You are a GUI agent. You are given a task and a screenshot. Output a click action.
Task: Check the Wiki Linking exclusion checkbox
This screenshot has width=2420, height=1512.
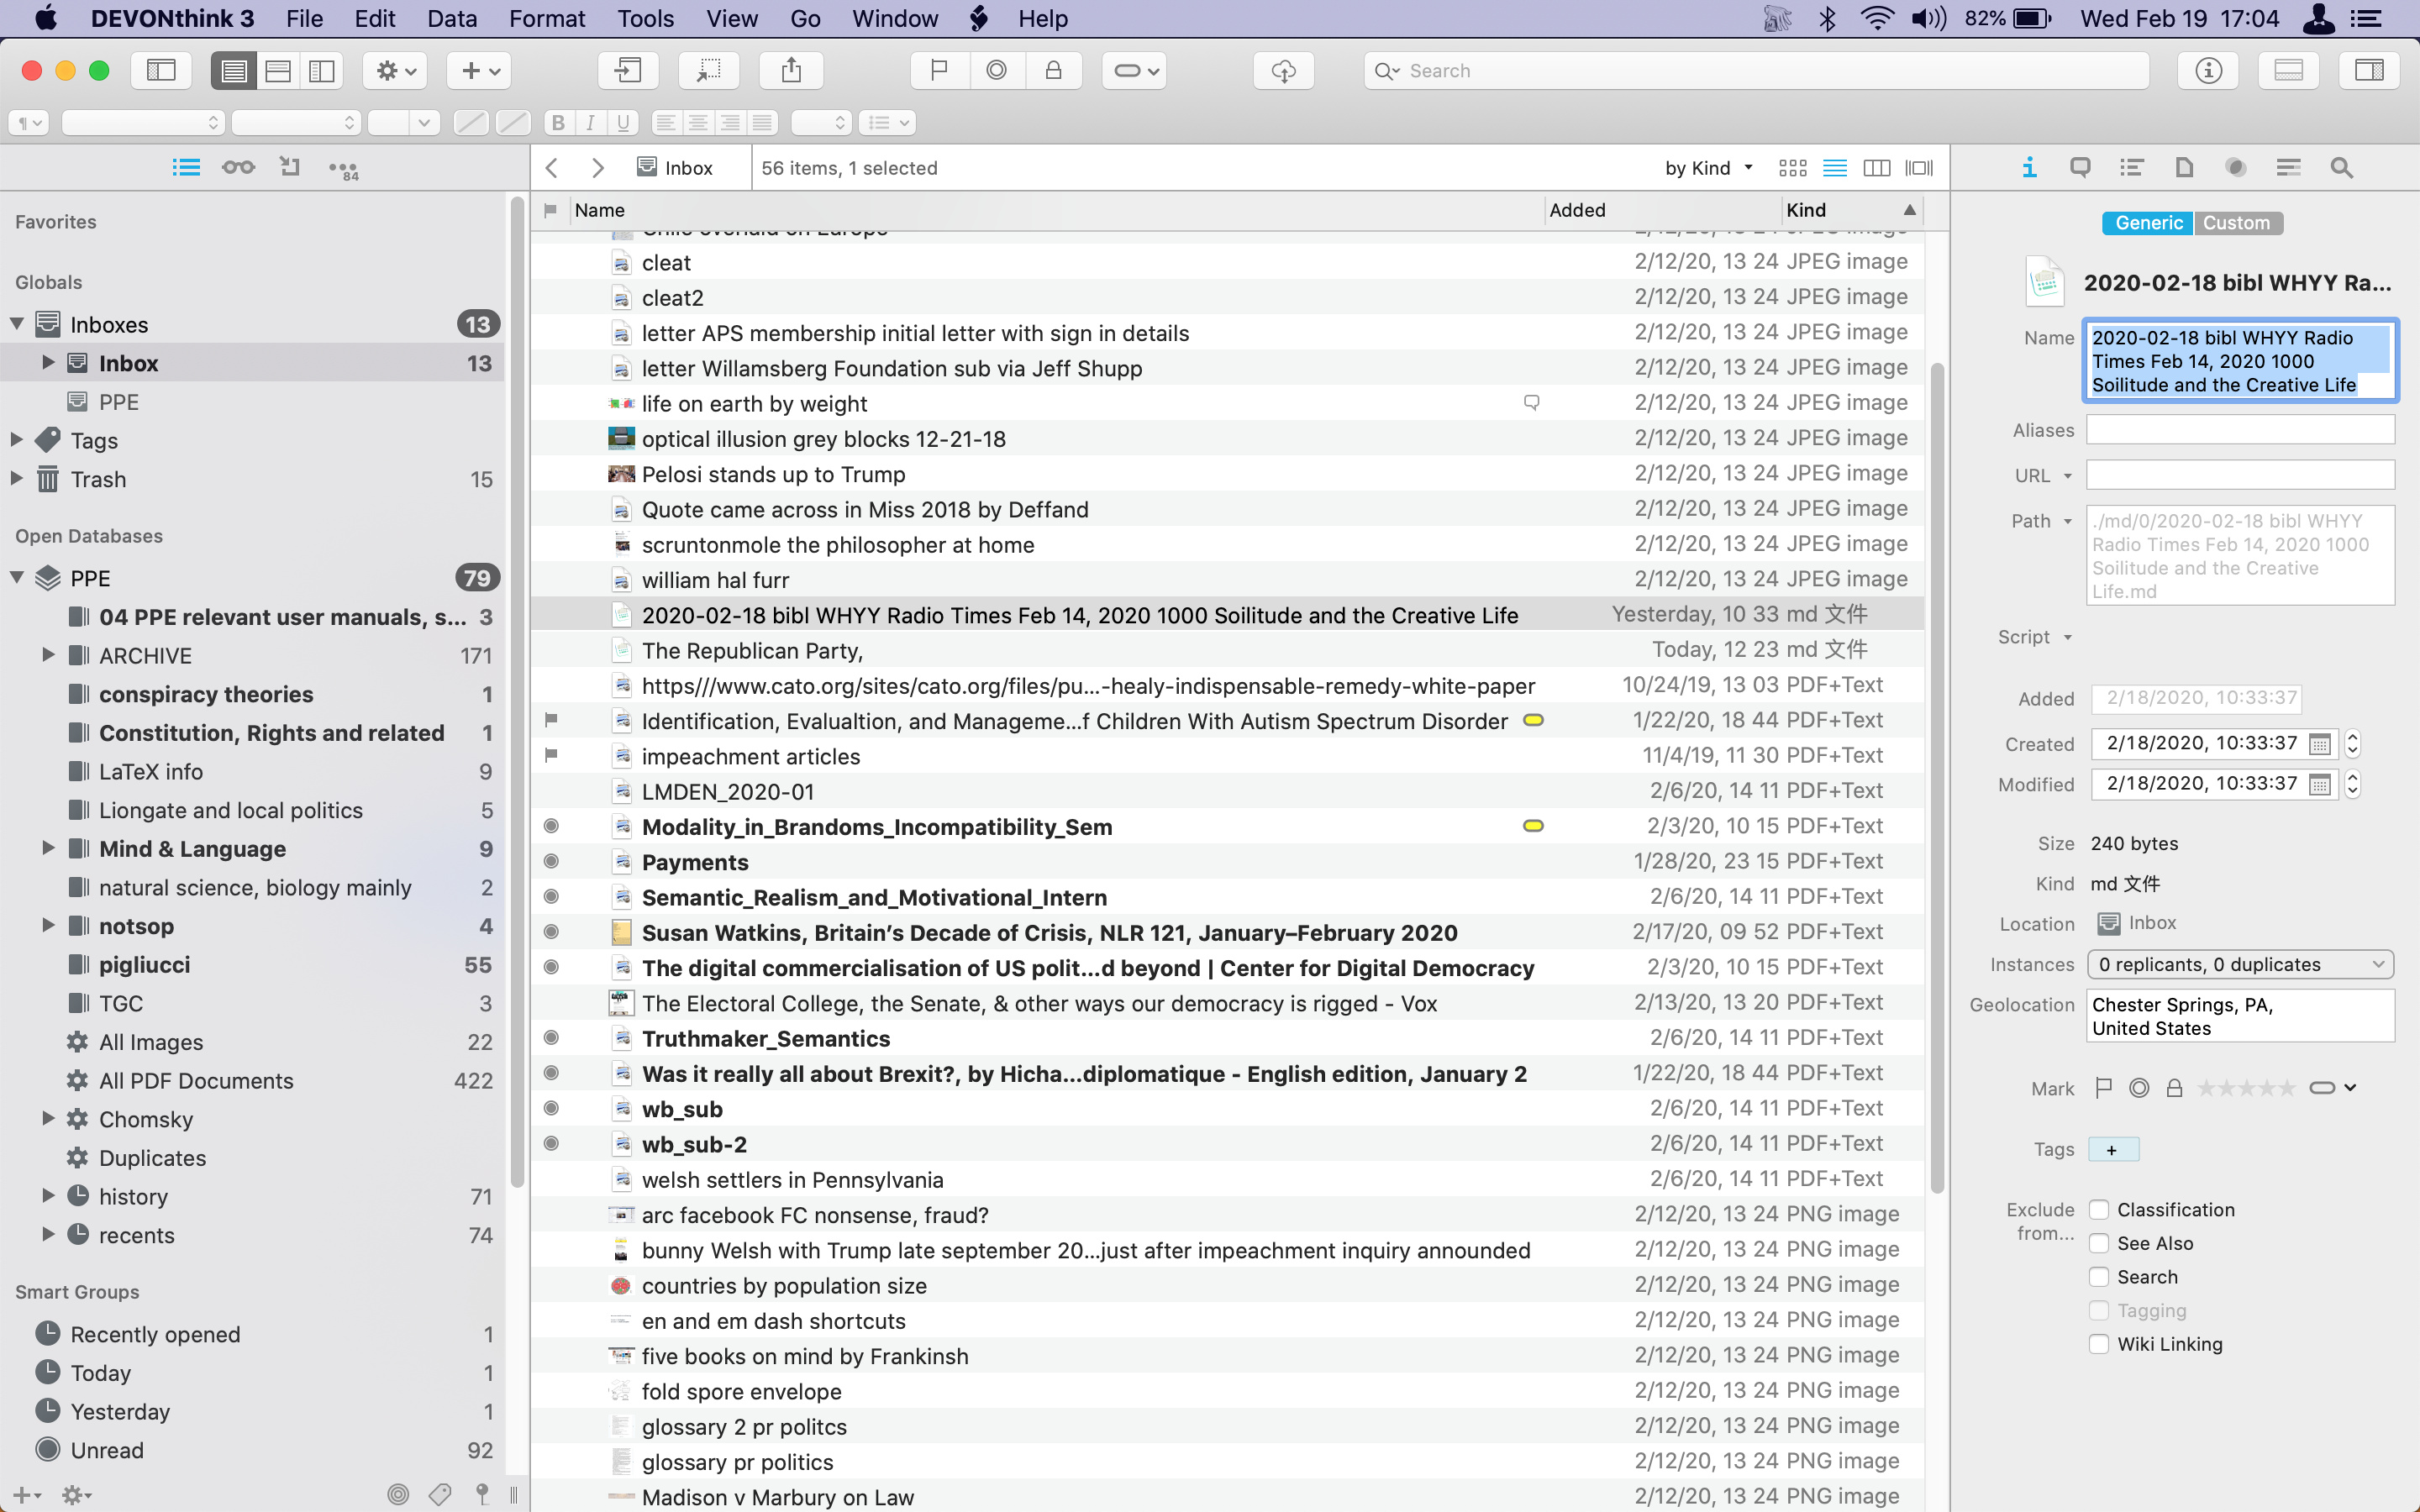point(2099,1344)
